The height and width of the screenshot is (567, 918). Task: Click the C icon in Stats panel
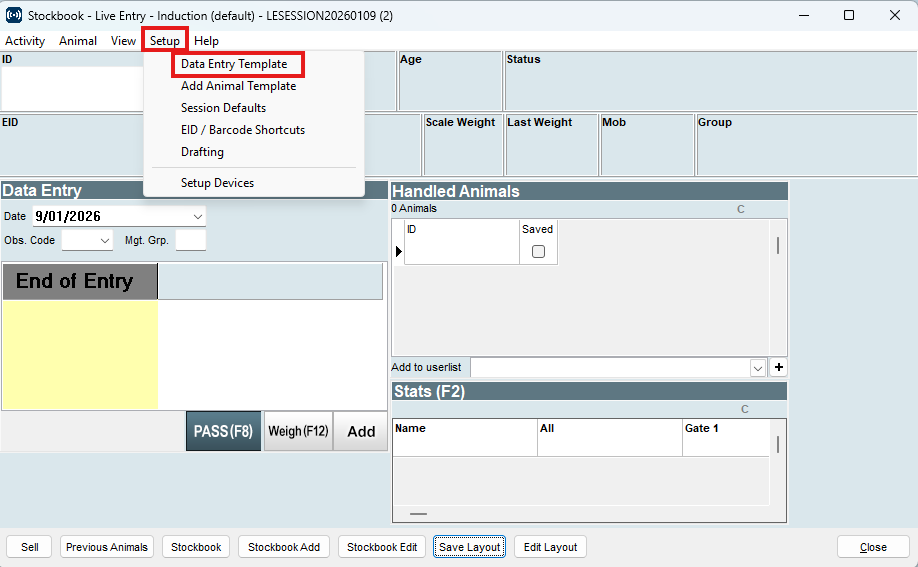745,409
